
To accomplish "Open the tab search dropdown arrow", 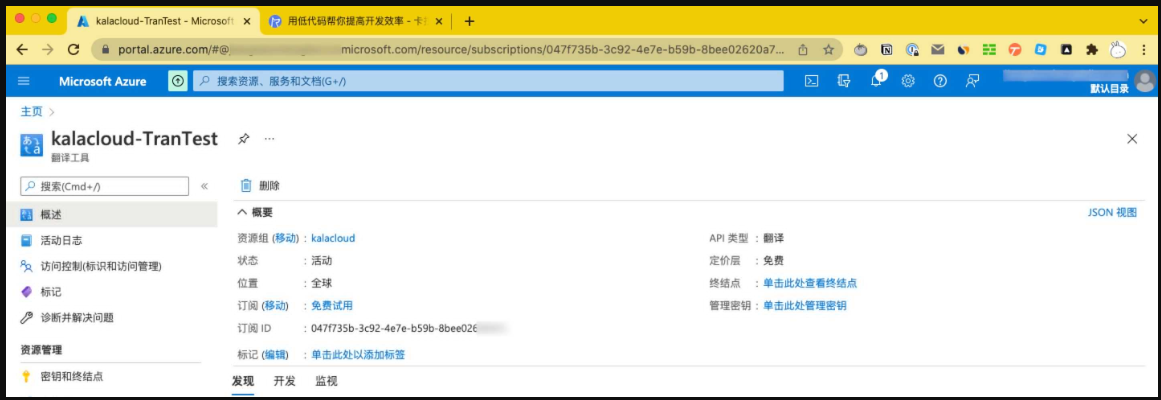I will (x=1143, y=21).
